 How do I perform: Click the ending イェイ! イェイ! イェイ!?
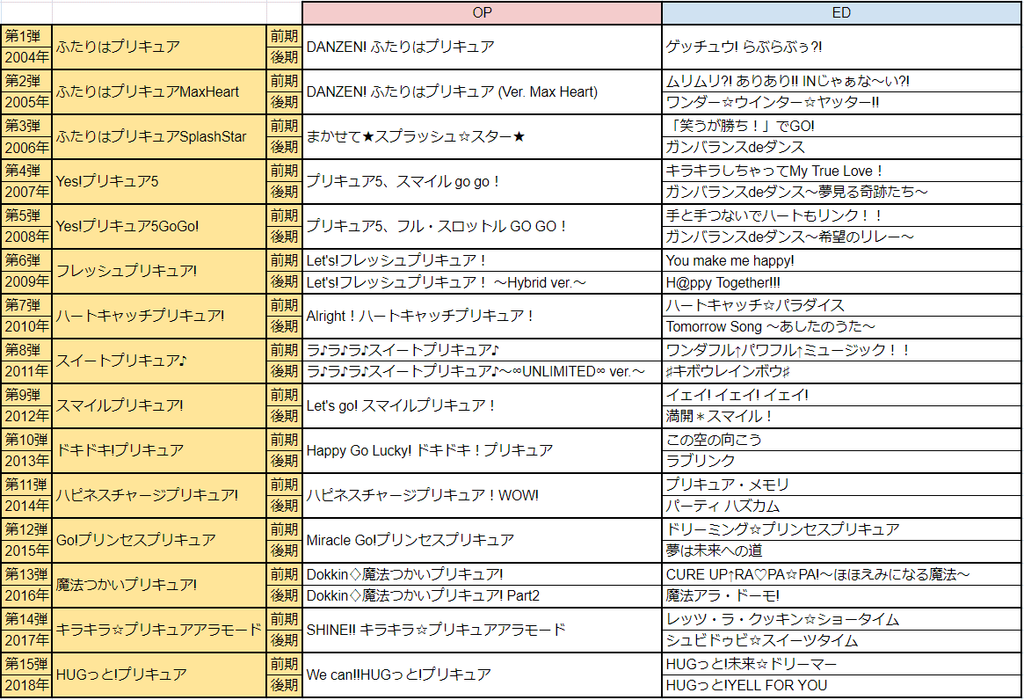(x=841, y=395)
